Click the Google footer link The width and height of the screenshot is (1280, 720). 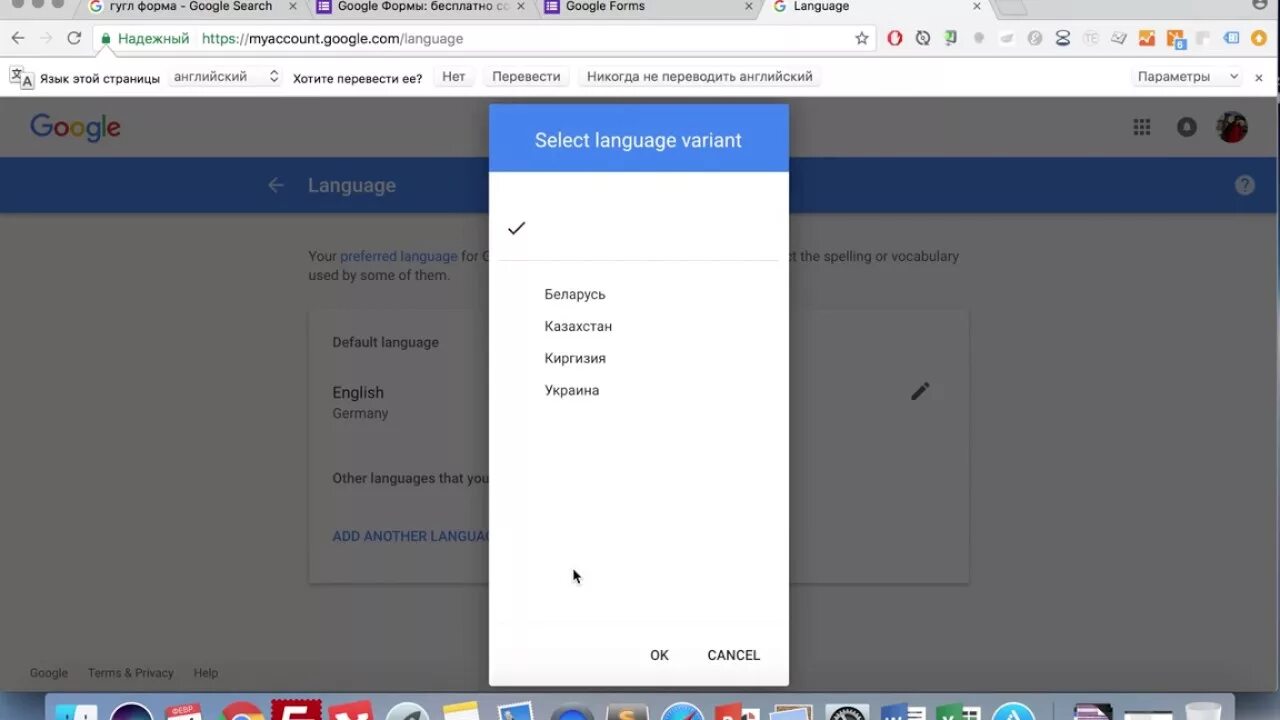click(49, 673)
